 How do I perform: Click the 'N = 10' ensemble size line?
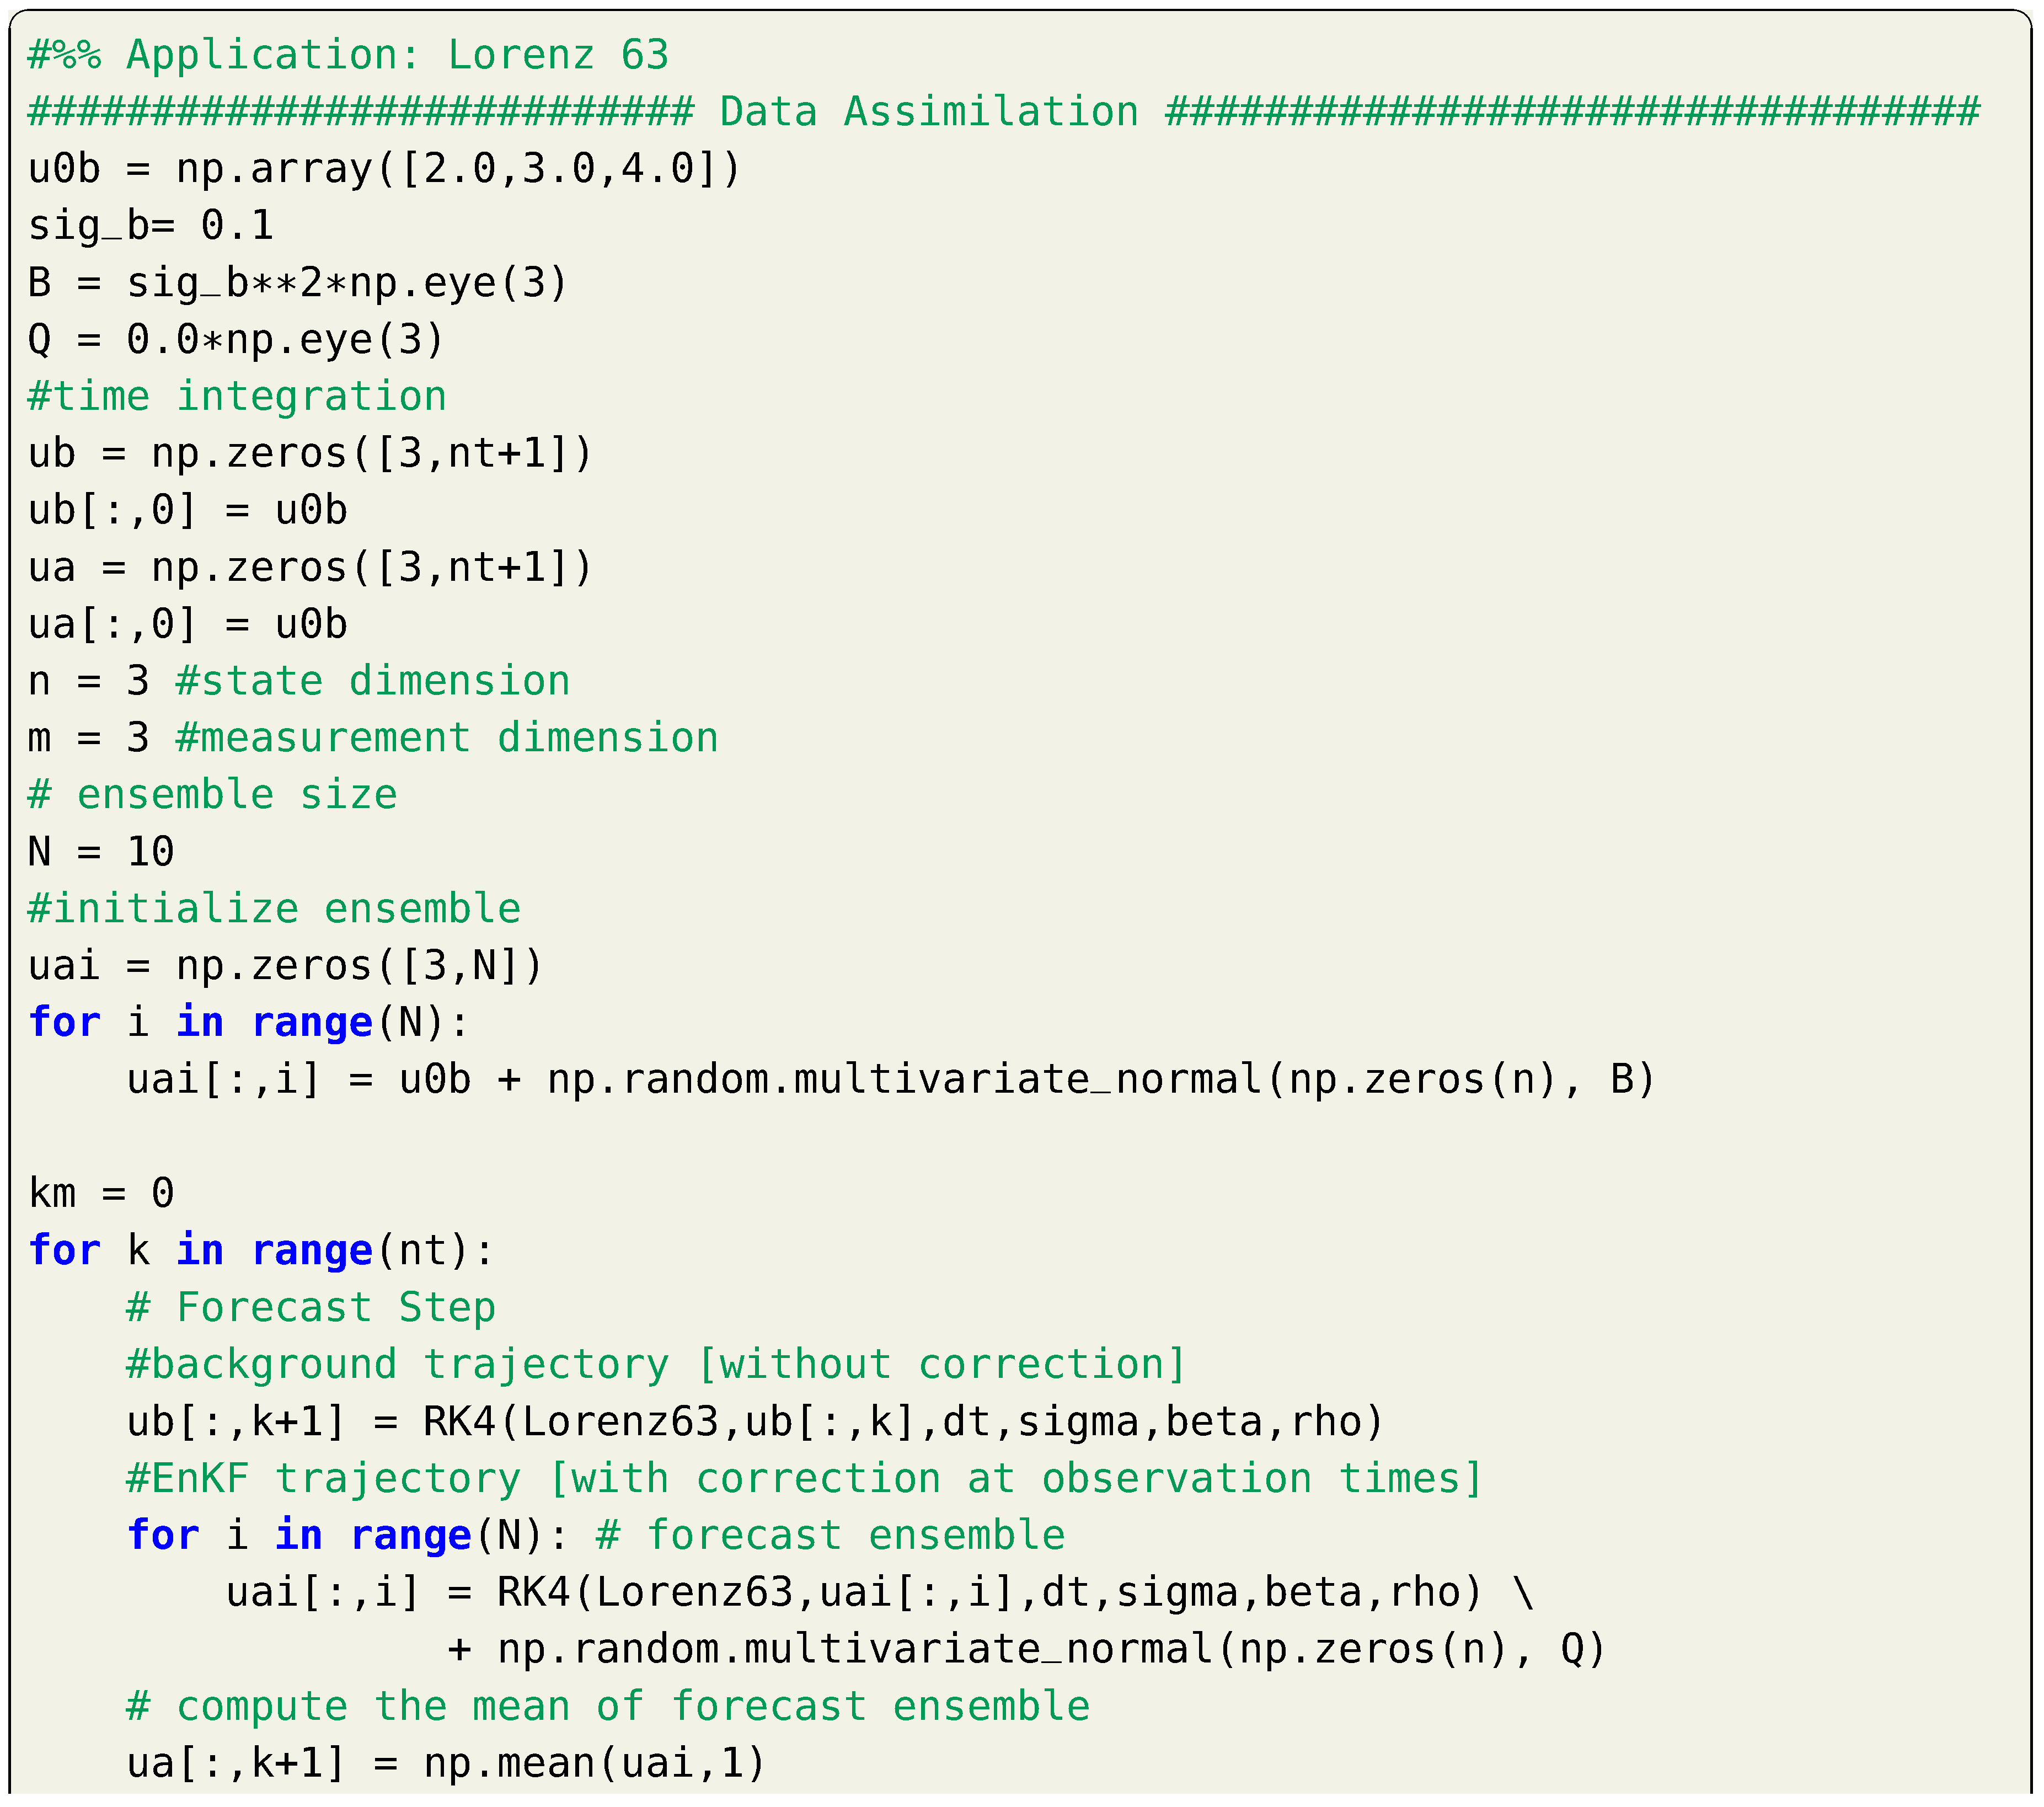tap(101, 852)
